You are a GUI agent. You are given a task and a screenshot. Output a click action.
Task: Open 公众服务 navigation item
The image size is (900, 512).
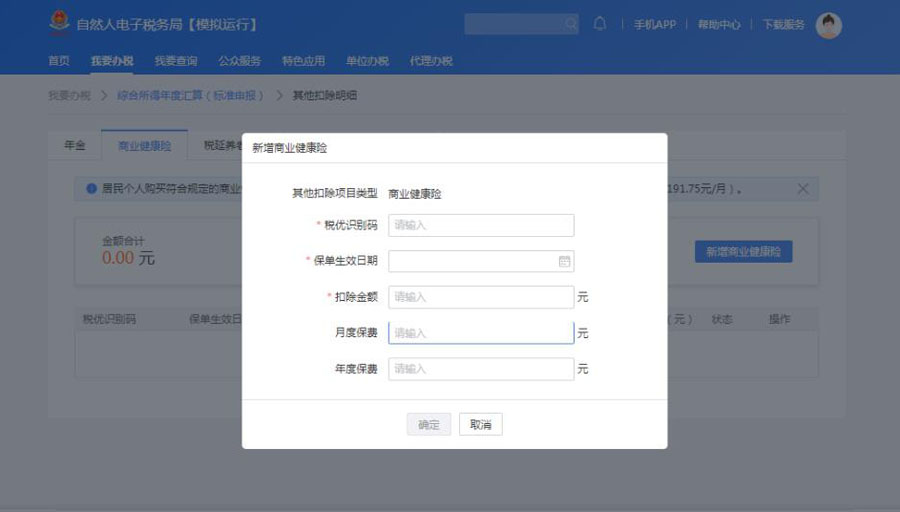click(x=239, y=61)
